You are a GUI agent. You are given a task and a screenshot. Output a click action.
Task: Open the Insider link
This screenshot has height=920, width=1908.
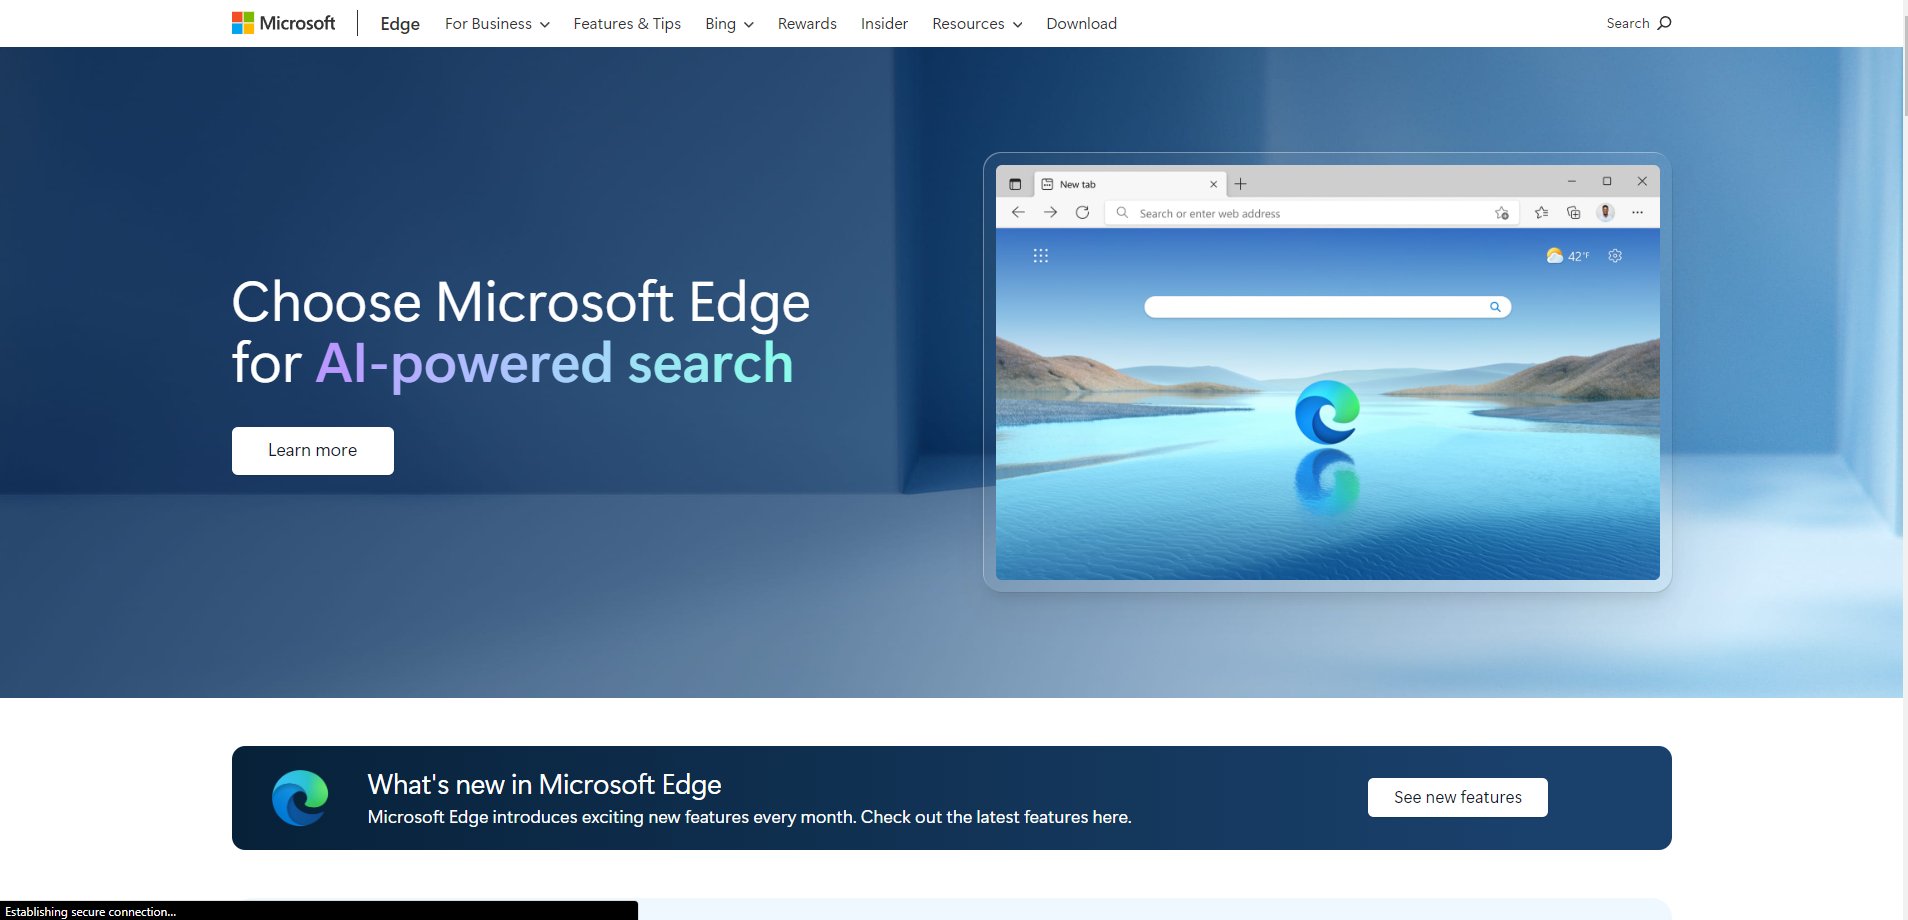coord(884,24)
